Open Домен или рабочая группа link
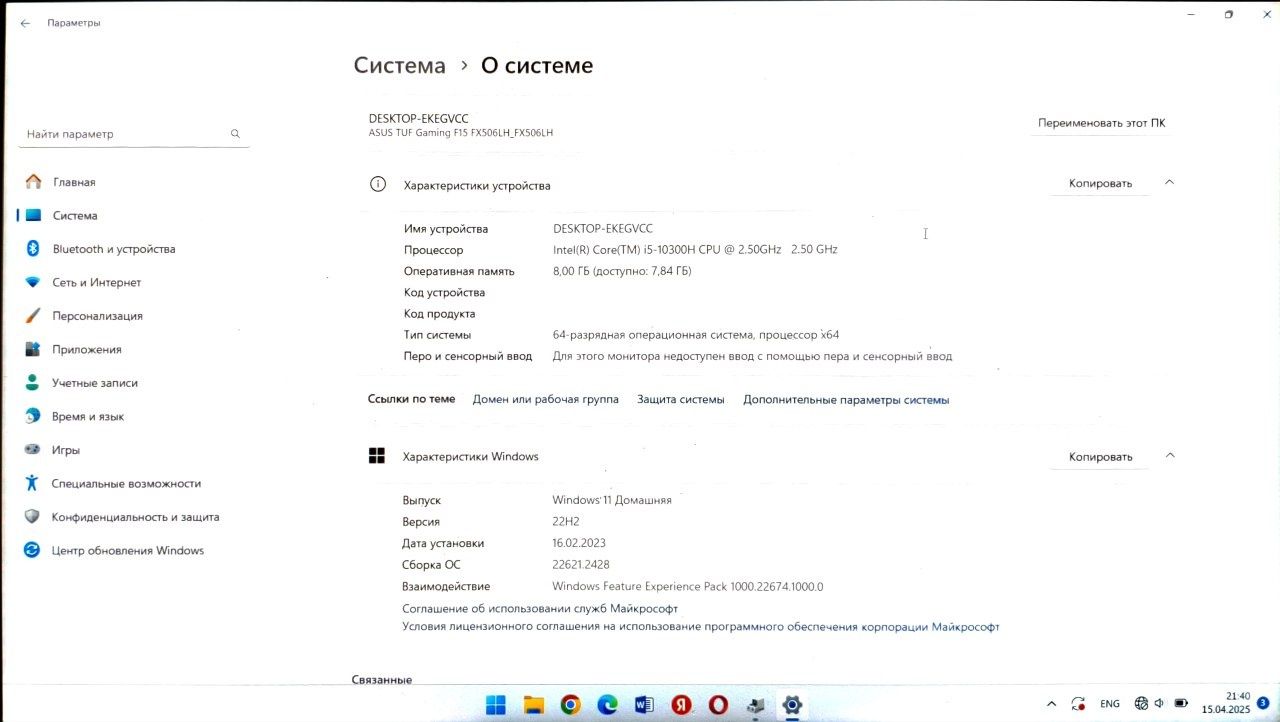This screenshot has width=1280, height=722. (545, 399)
